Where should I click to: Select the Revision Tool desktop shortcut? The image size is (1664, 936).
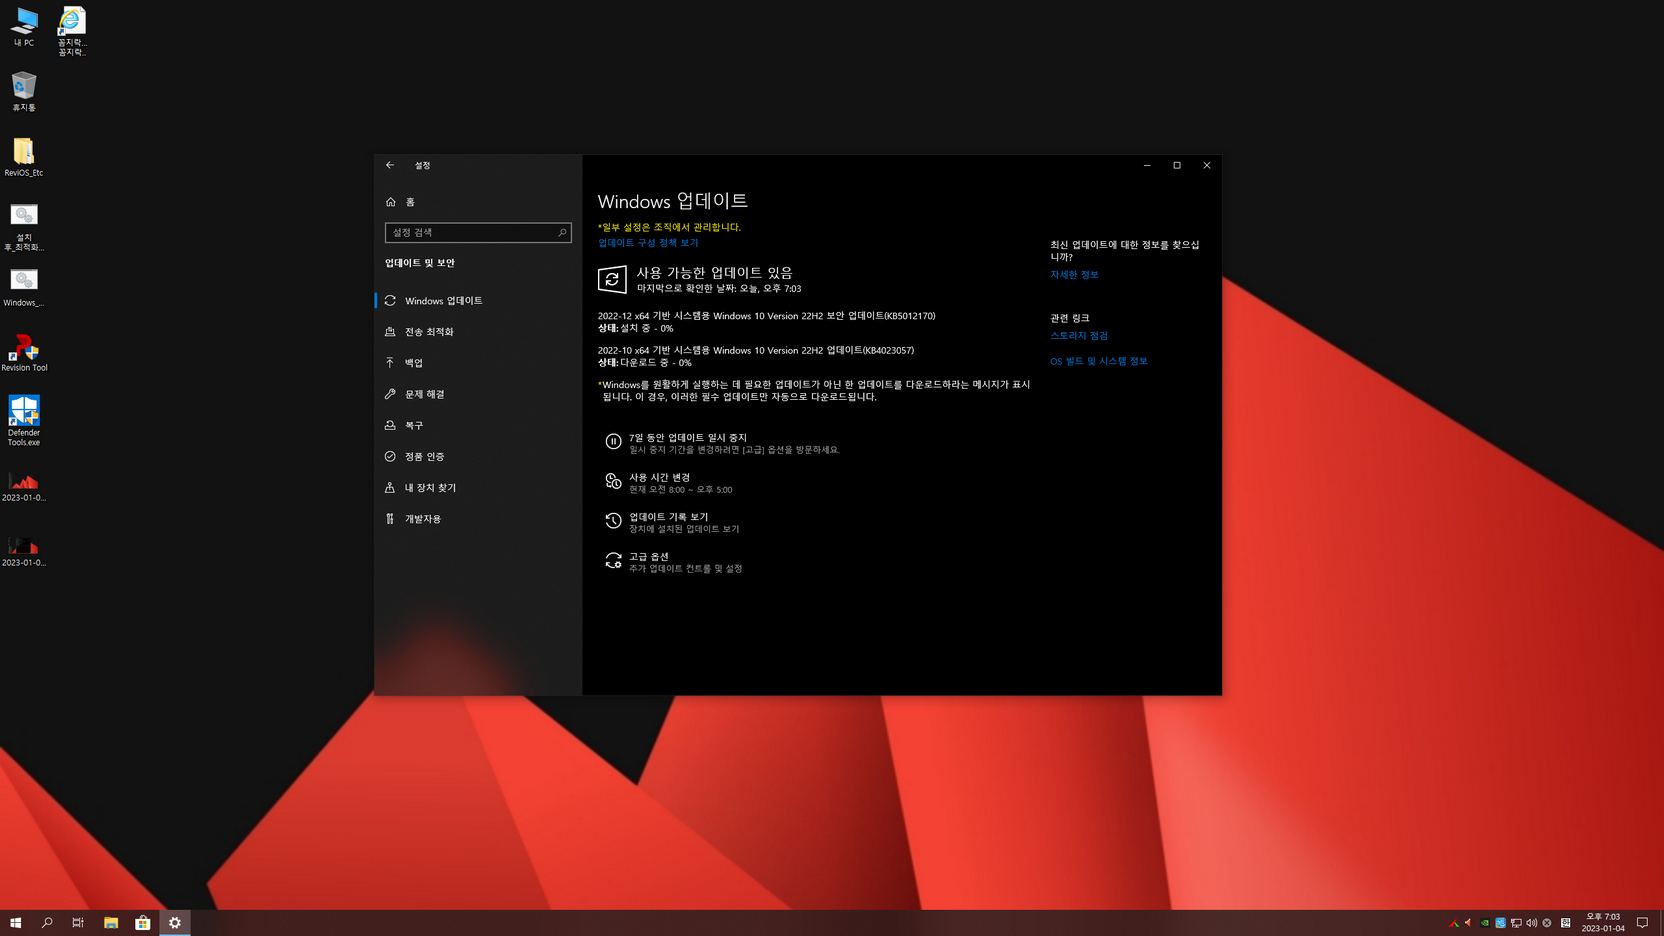tap(24, 352)
